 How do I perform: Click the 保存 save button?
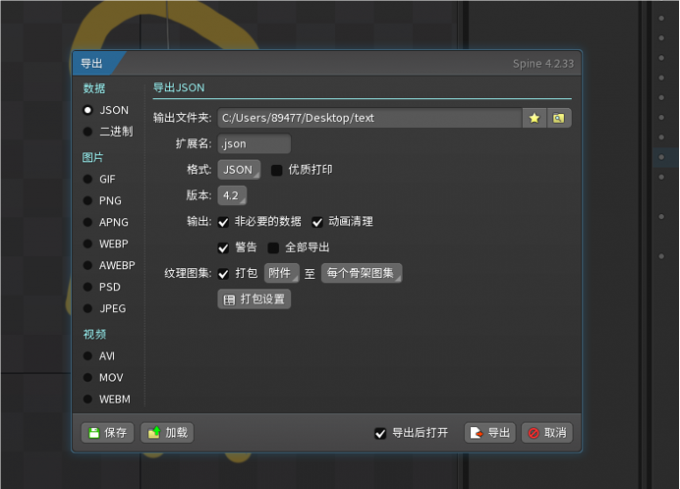[x=108, y=433]
